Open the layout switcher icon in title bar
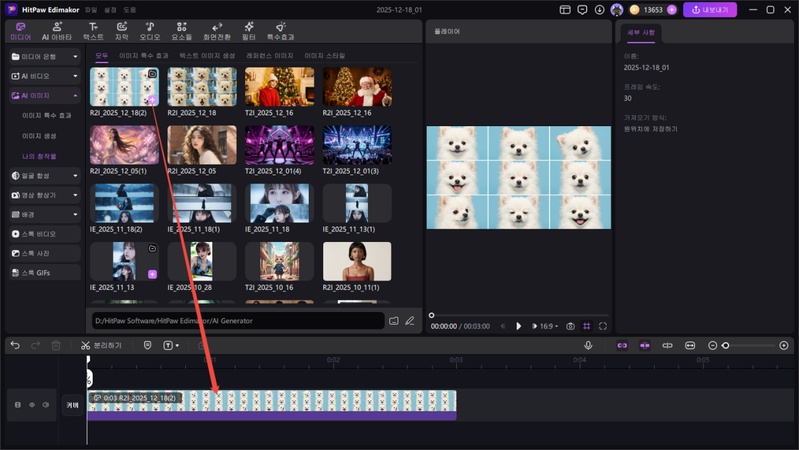 click(x=565, y=10)
